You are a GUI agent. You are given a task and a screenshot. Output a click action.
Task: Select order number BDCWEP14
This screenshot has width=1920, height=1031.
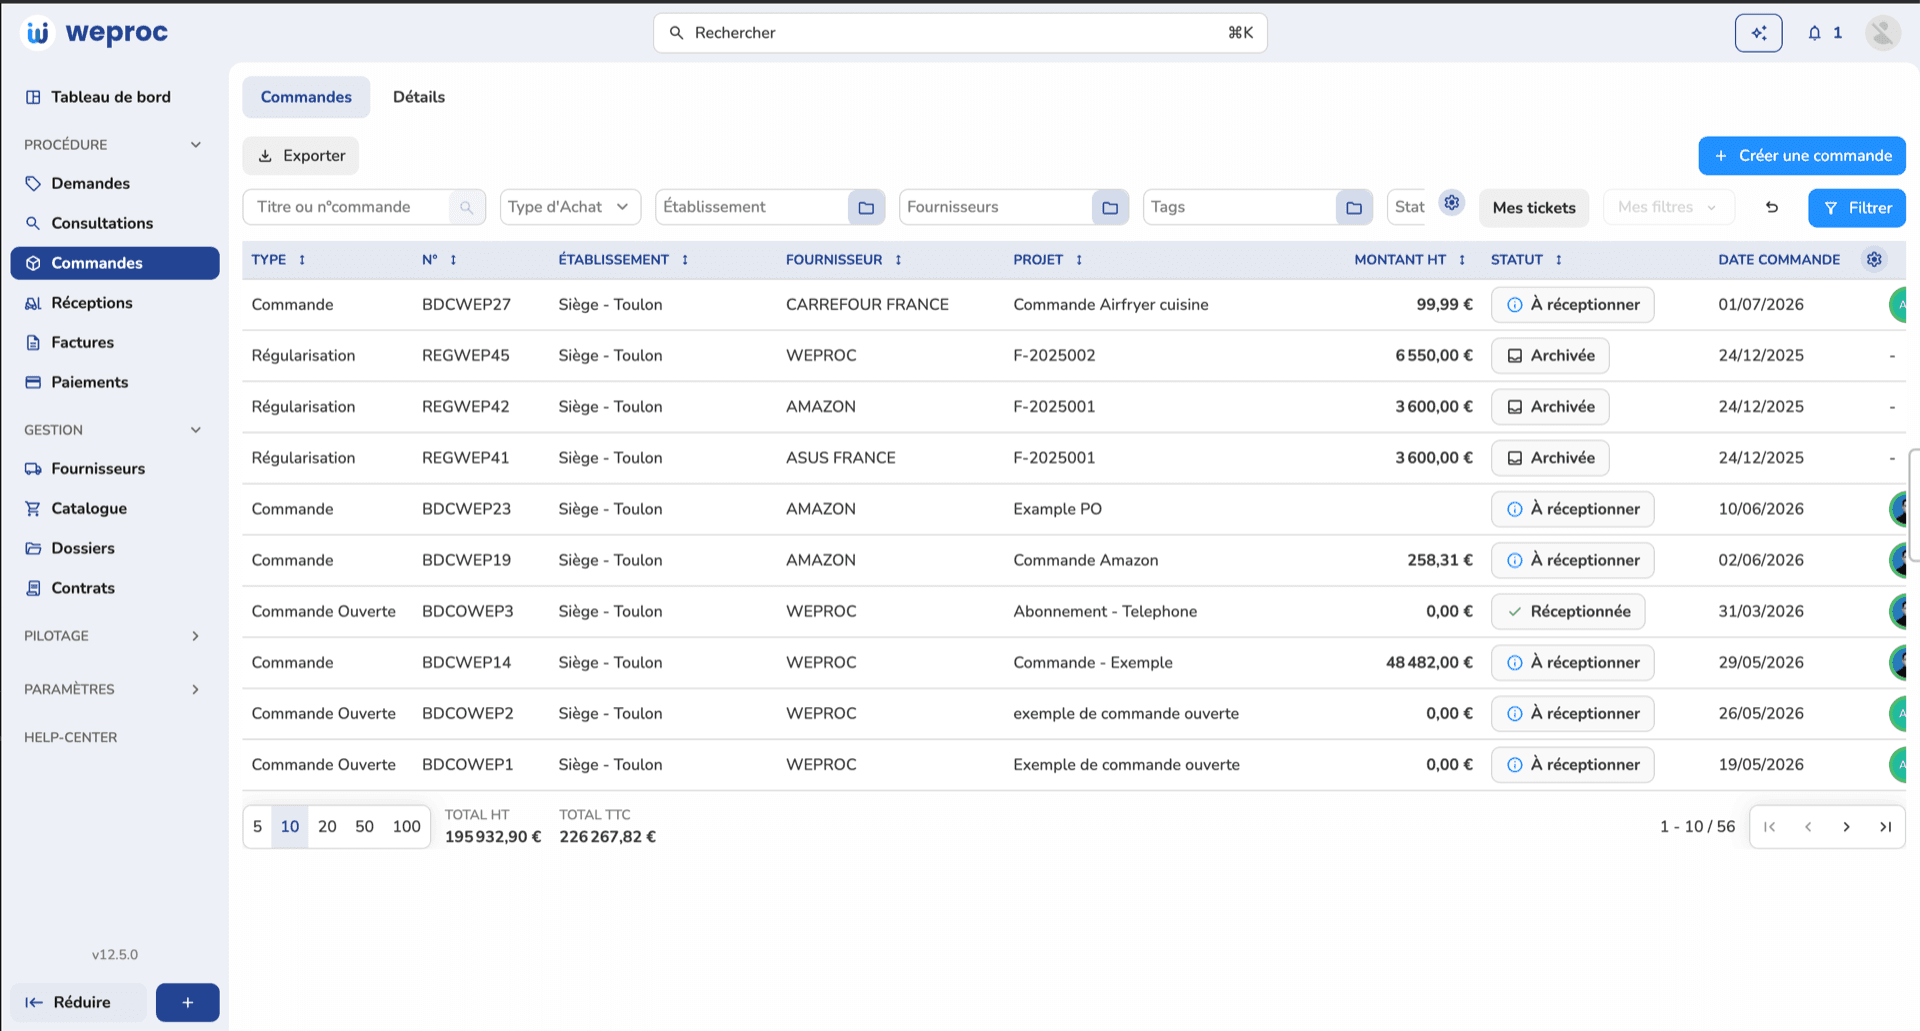click(x=466, y=663)
